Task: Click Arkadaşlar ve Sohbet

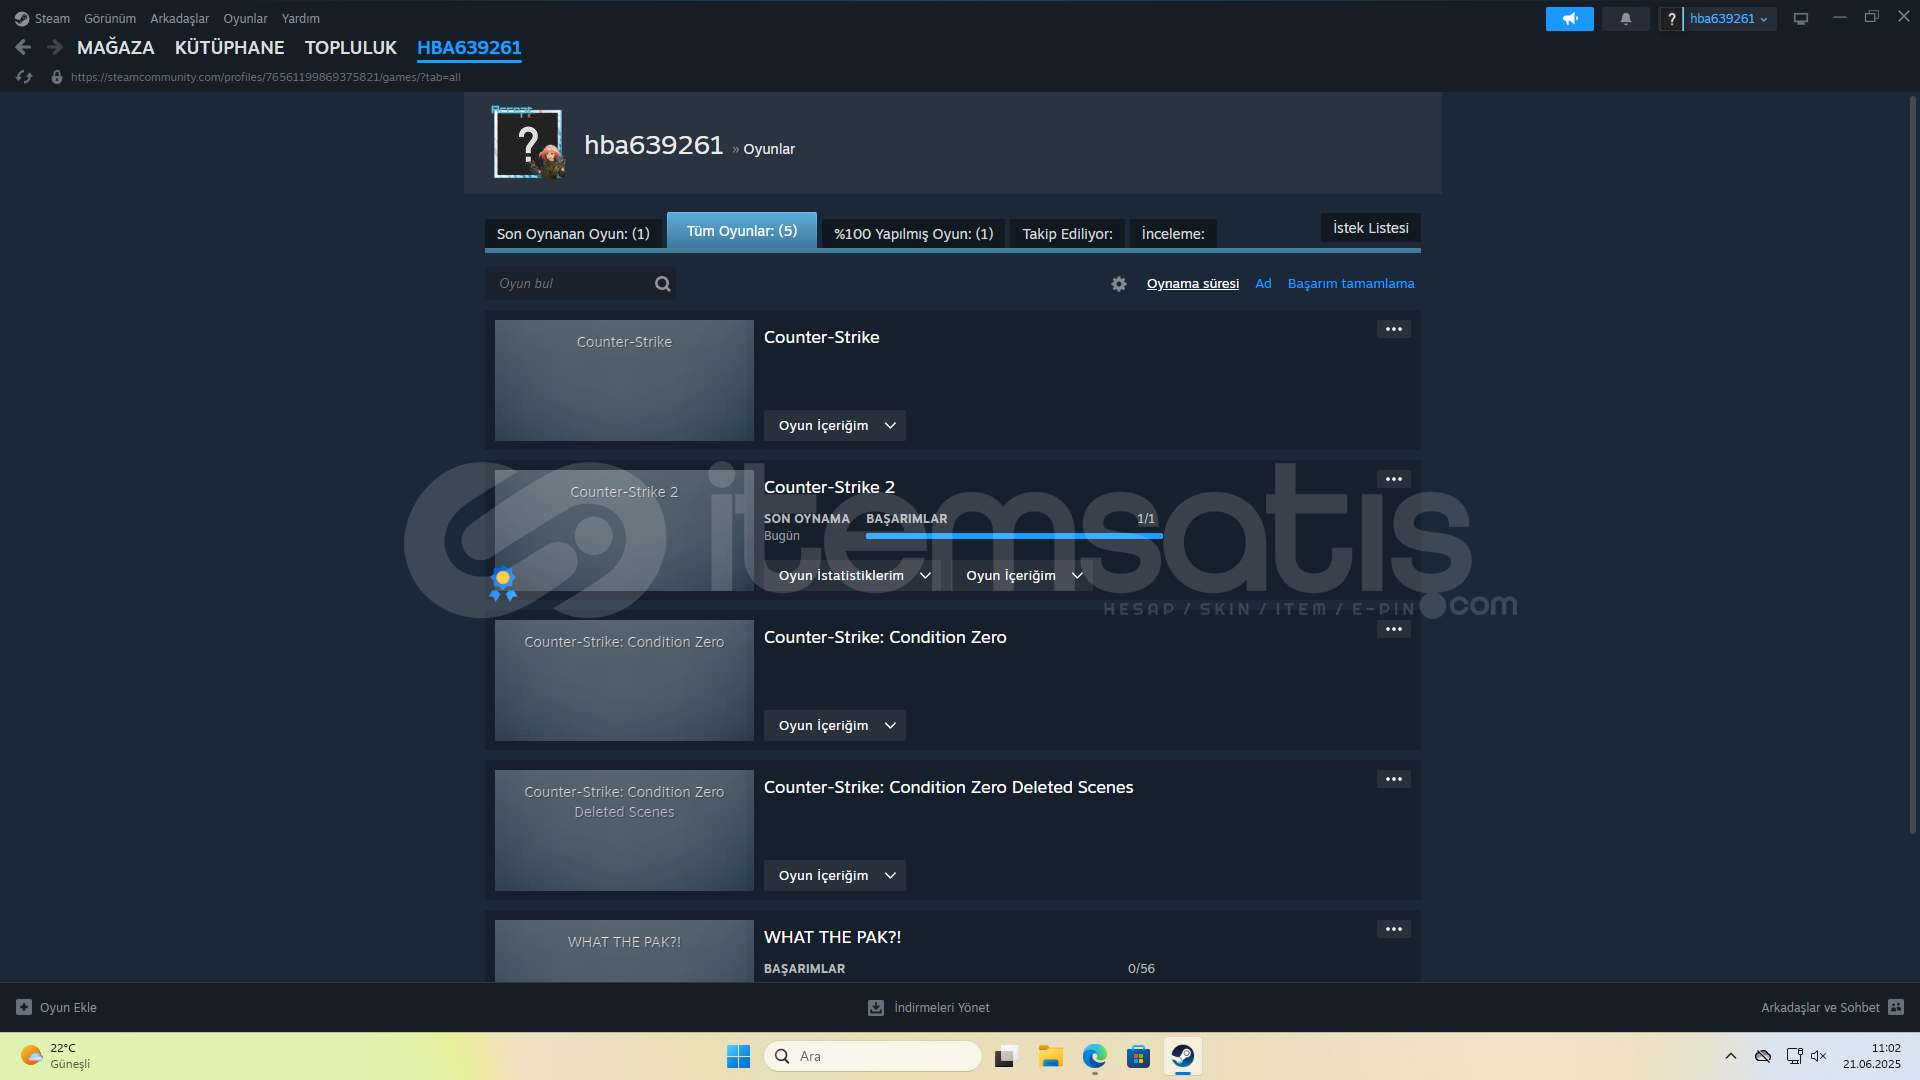Action: 1820,1007
